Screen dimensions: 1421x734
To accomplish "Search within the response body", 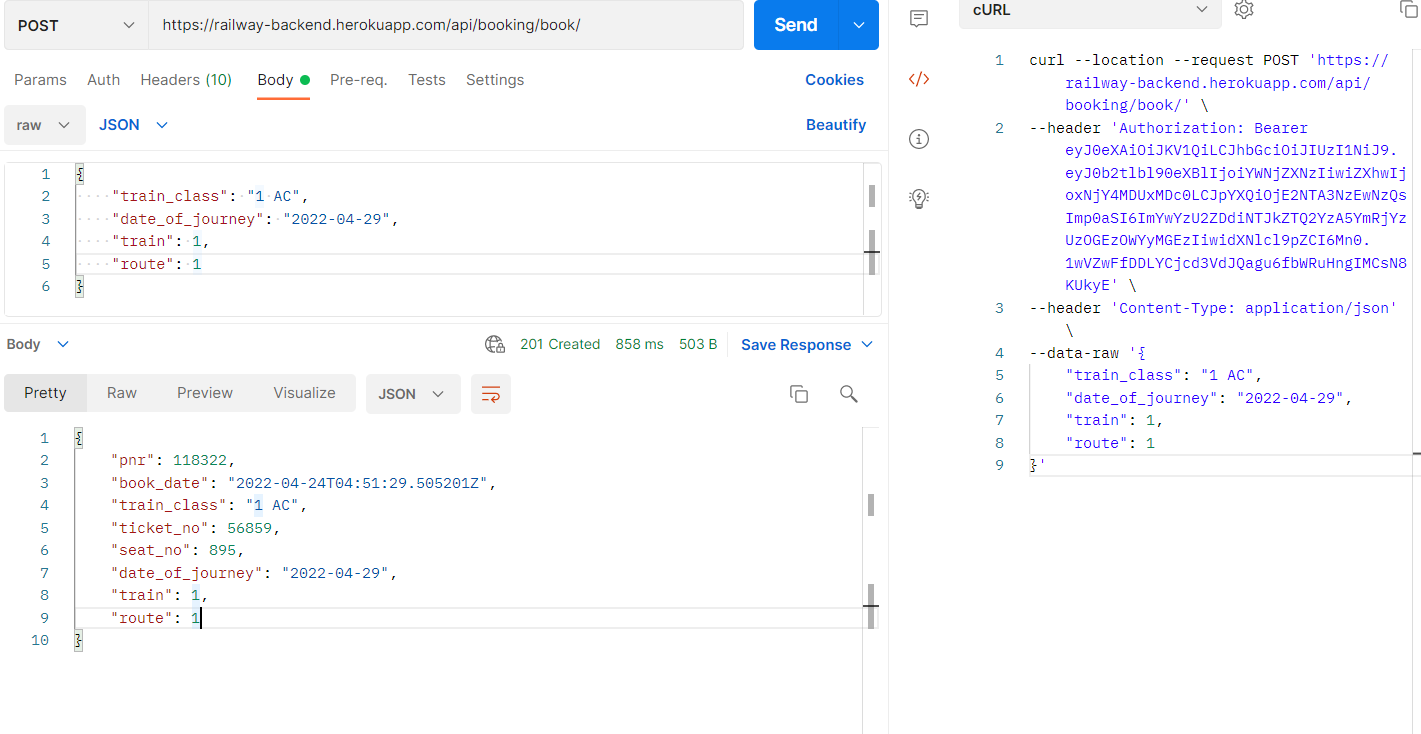I will coord(849,394).
